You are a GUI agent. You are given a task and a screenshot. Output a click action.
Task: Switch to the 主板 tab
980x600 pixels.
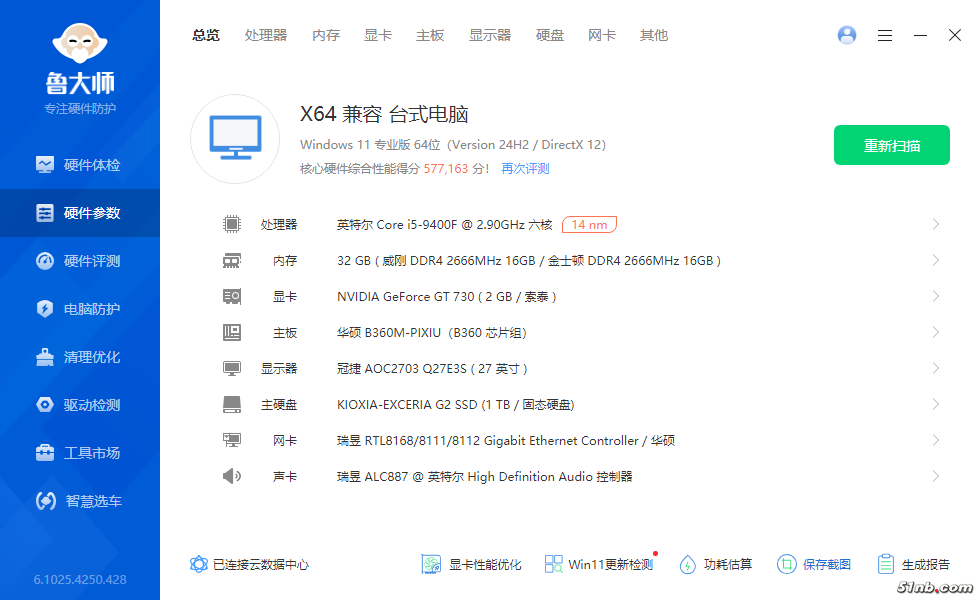click(430, 36)
